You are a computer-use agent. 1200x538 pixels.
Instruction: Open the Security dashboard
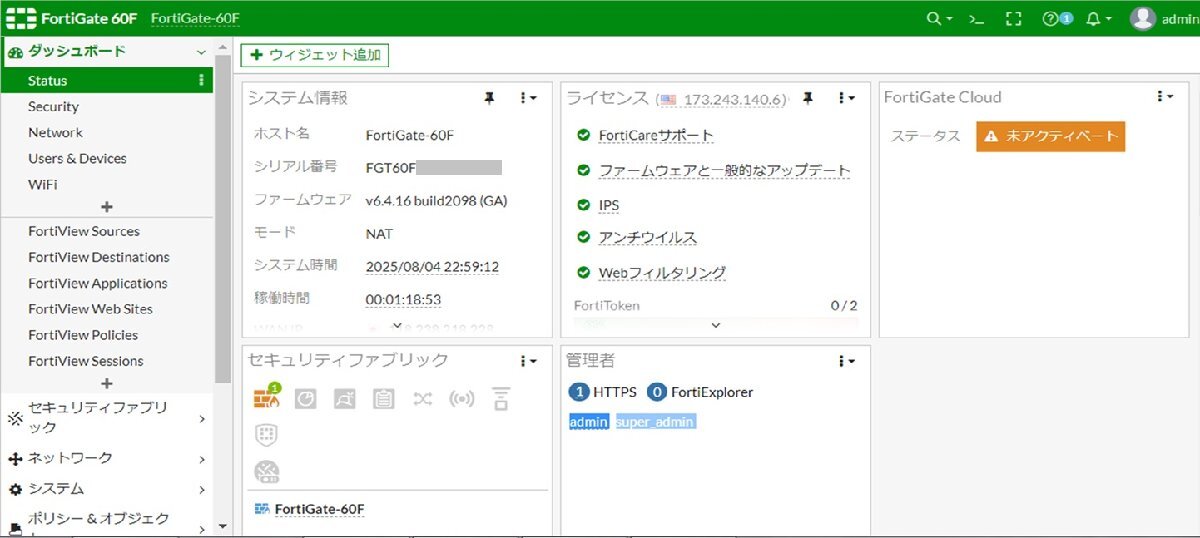[x=53, y=106]
